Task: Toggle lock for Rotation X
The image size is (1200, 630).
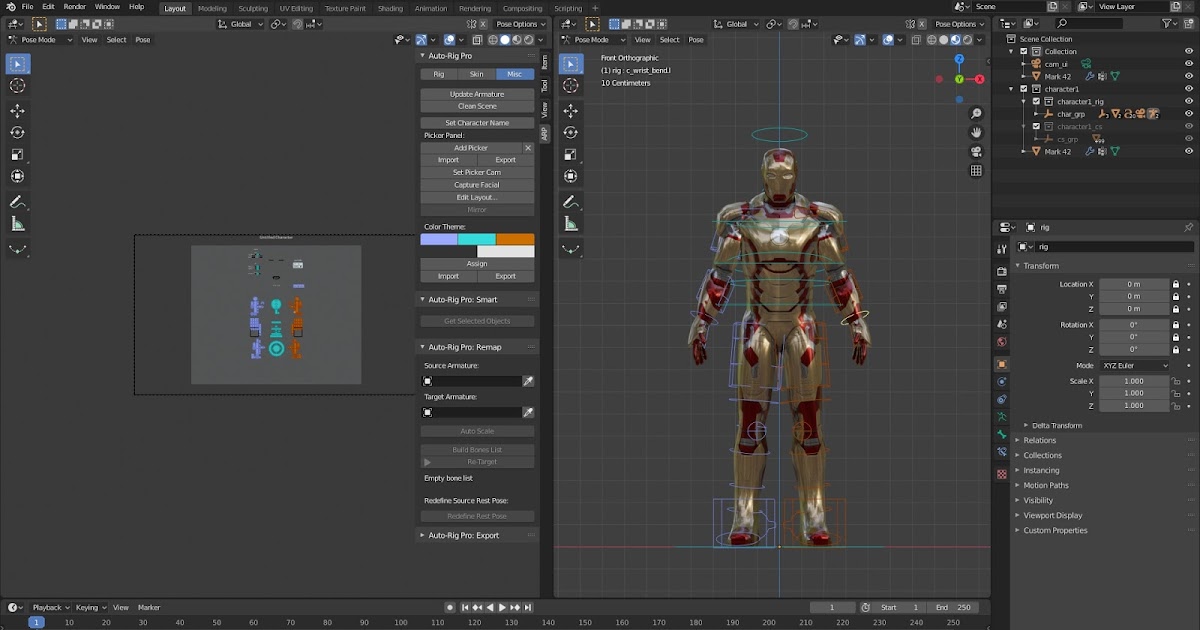Action: pyautogui.click(x=1176, y=325)
